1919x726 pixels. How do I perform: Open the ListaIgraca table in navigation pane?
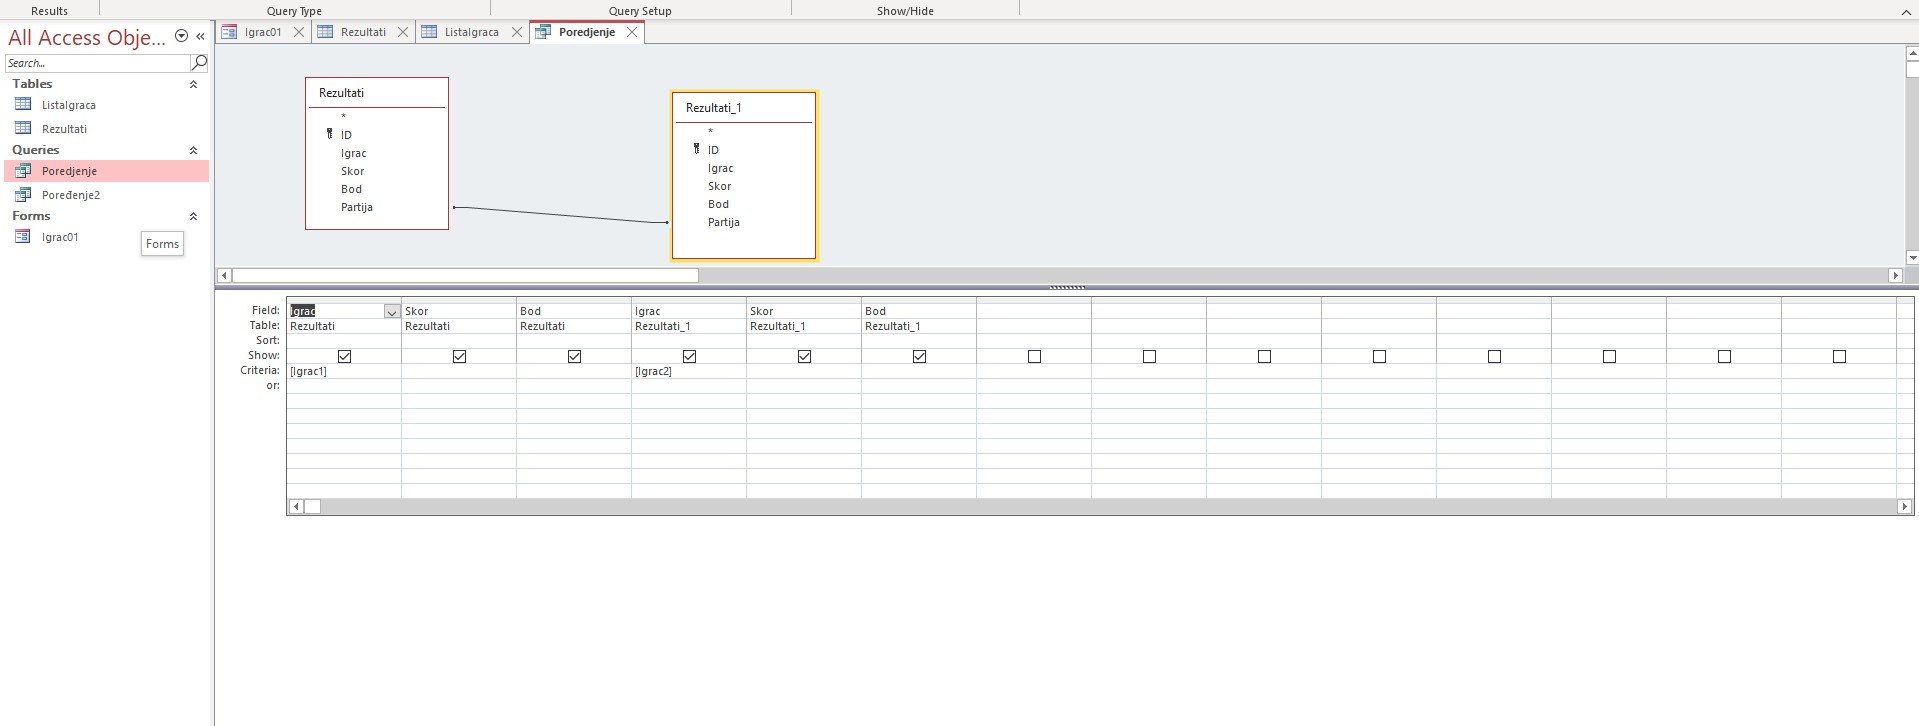coord(68,105)
